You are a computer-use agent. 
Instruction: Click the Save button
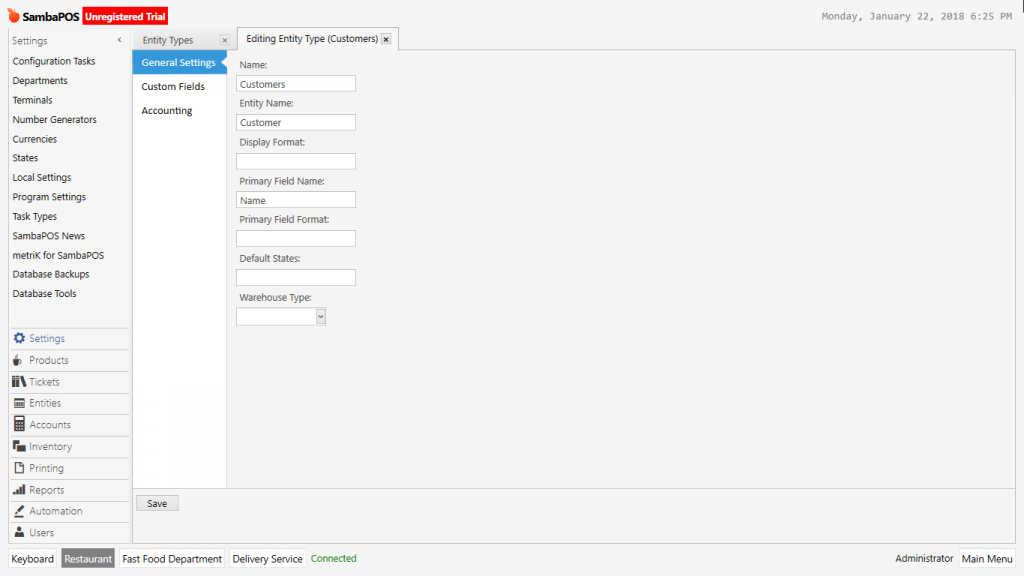(157, 504)
